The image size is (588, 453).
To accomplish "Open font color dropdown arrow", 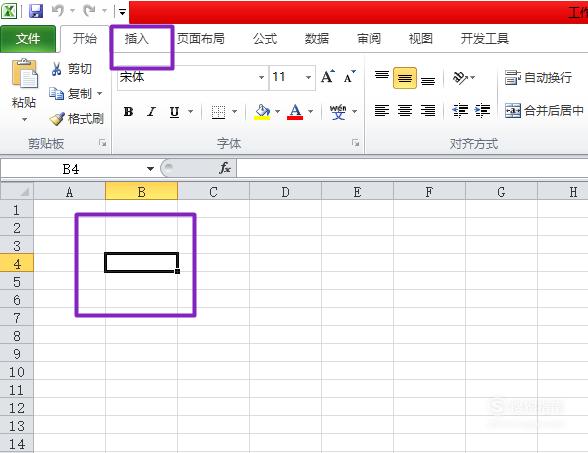I will pyautogui.click(x=310, y=111).
